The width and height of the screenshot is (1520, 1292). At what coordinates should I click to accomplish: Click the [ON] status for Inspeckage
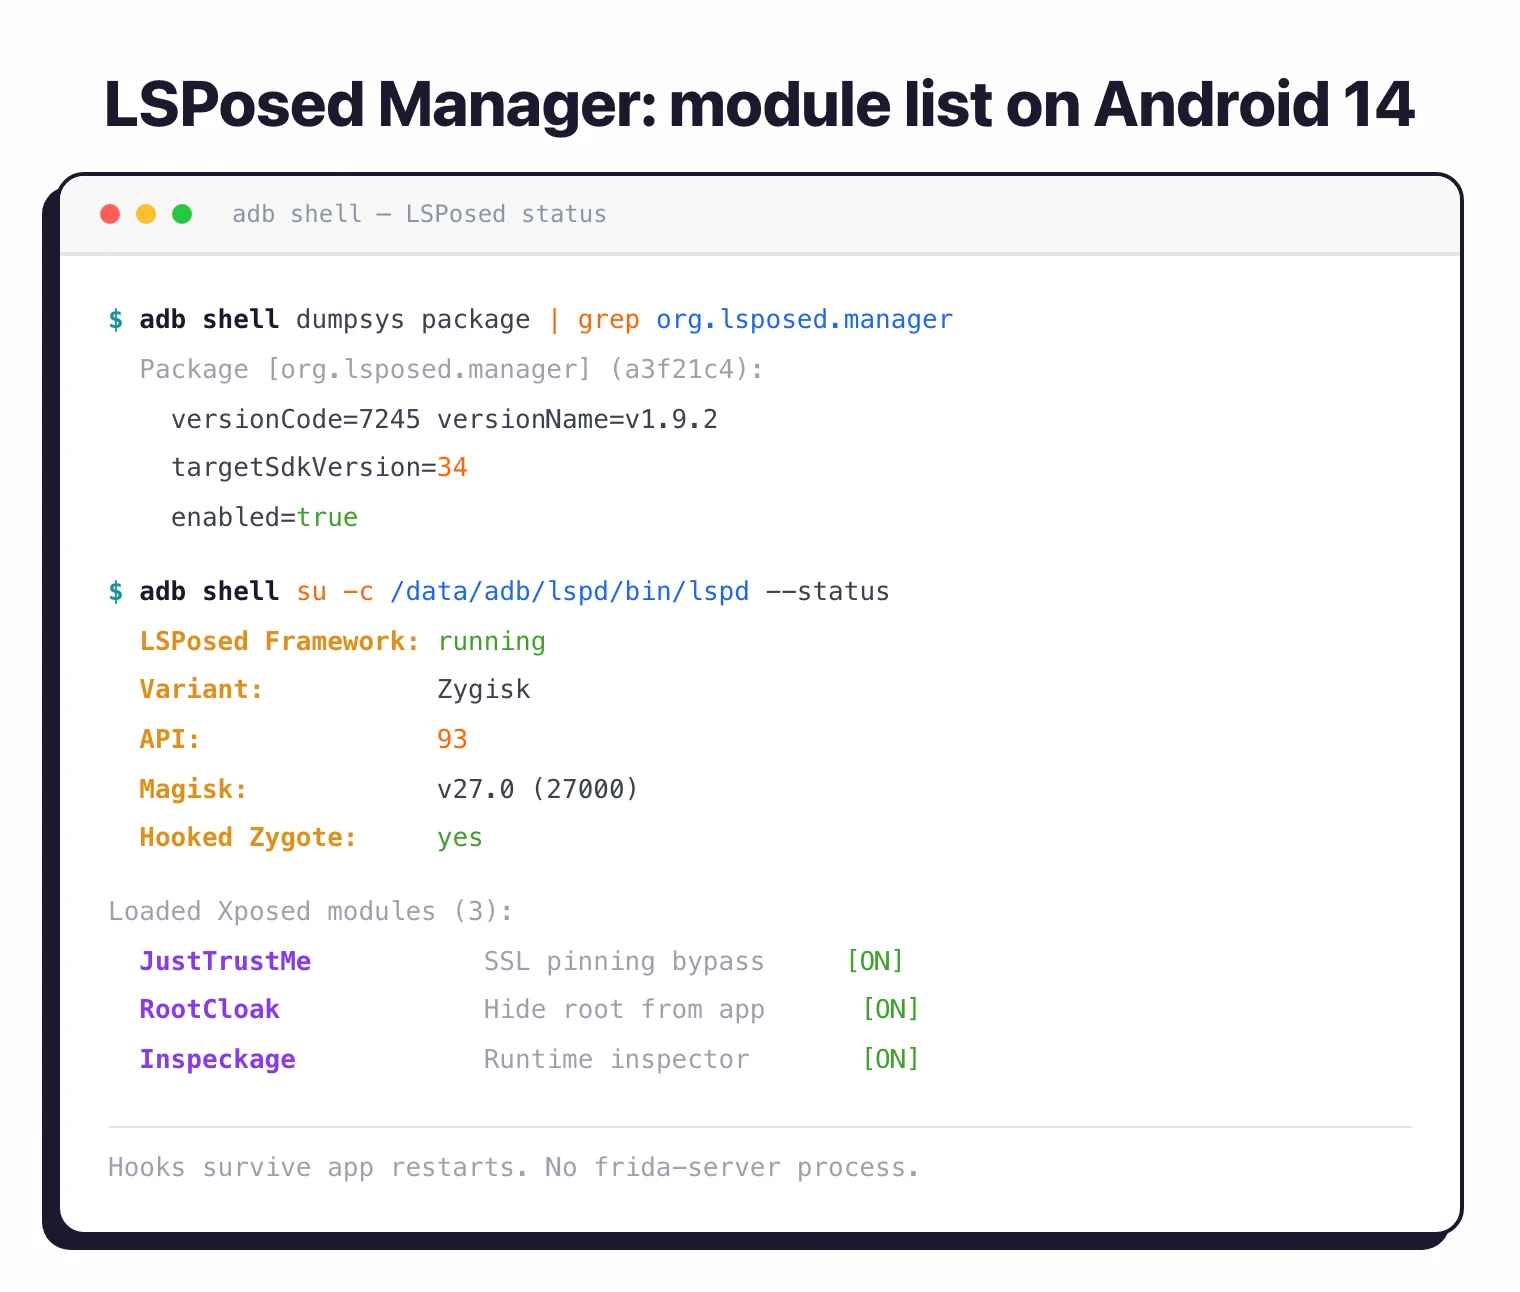pyautogui.click(x=891, y=1059)
